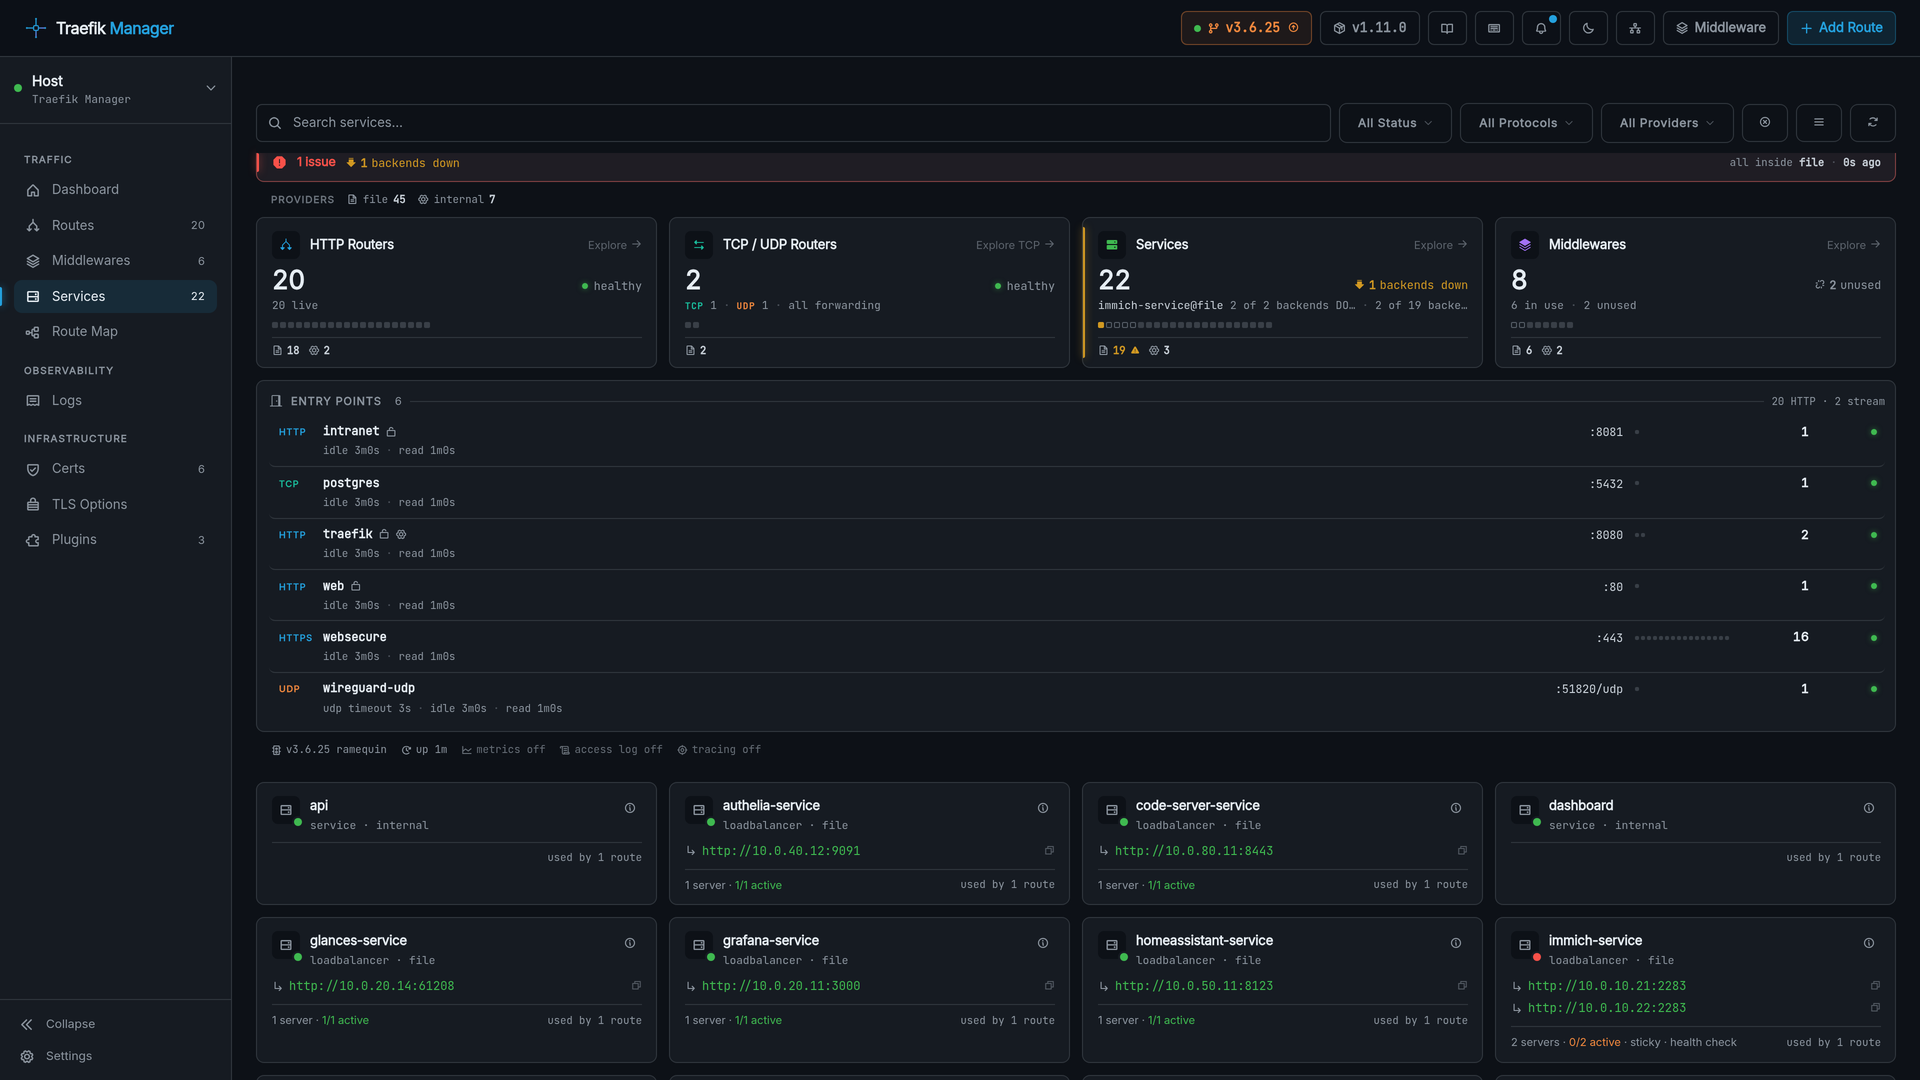Image resolution: width=1920 pixels, height=1080 pixels.
Task: Open Route Map in the sidebar
Action: coord(115,332)
